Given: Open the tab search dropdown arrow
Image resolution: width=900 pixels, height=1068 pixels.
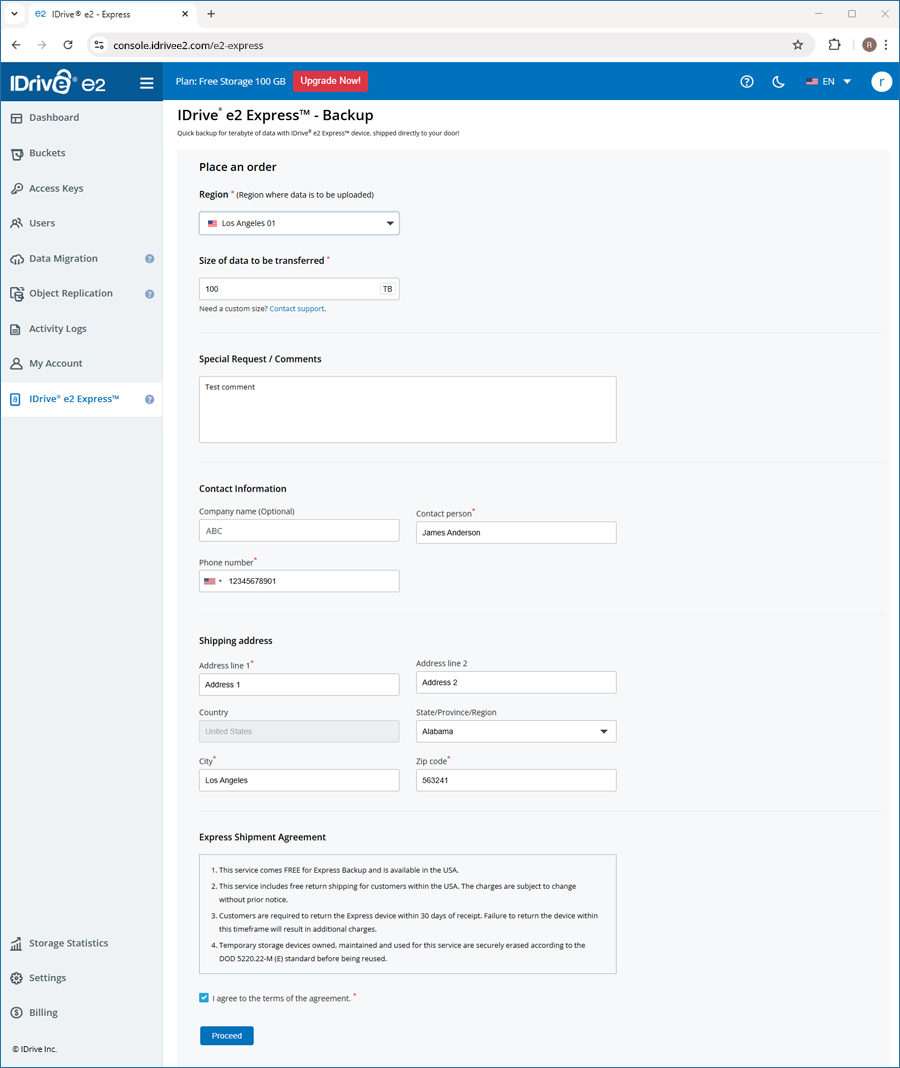Looking at the screenshot, I should pyautogui.click(x=14, y=14).
